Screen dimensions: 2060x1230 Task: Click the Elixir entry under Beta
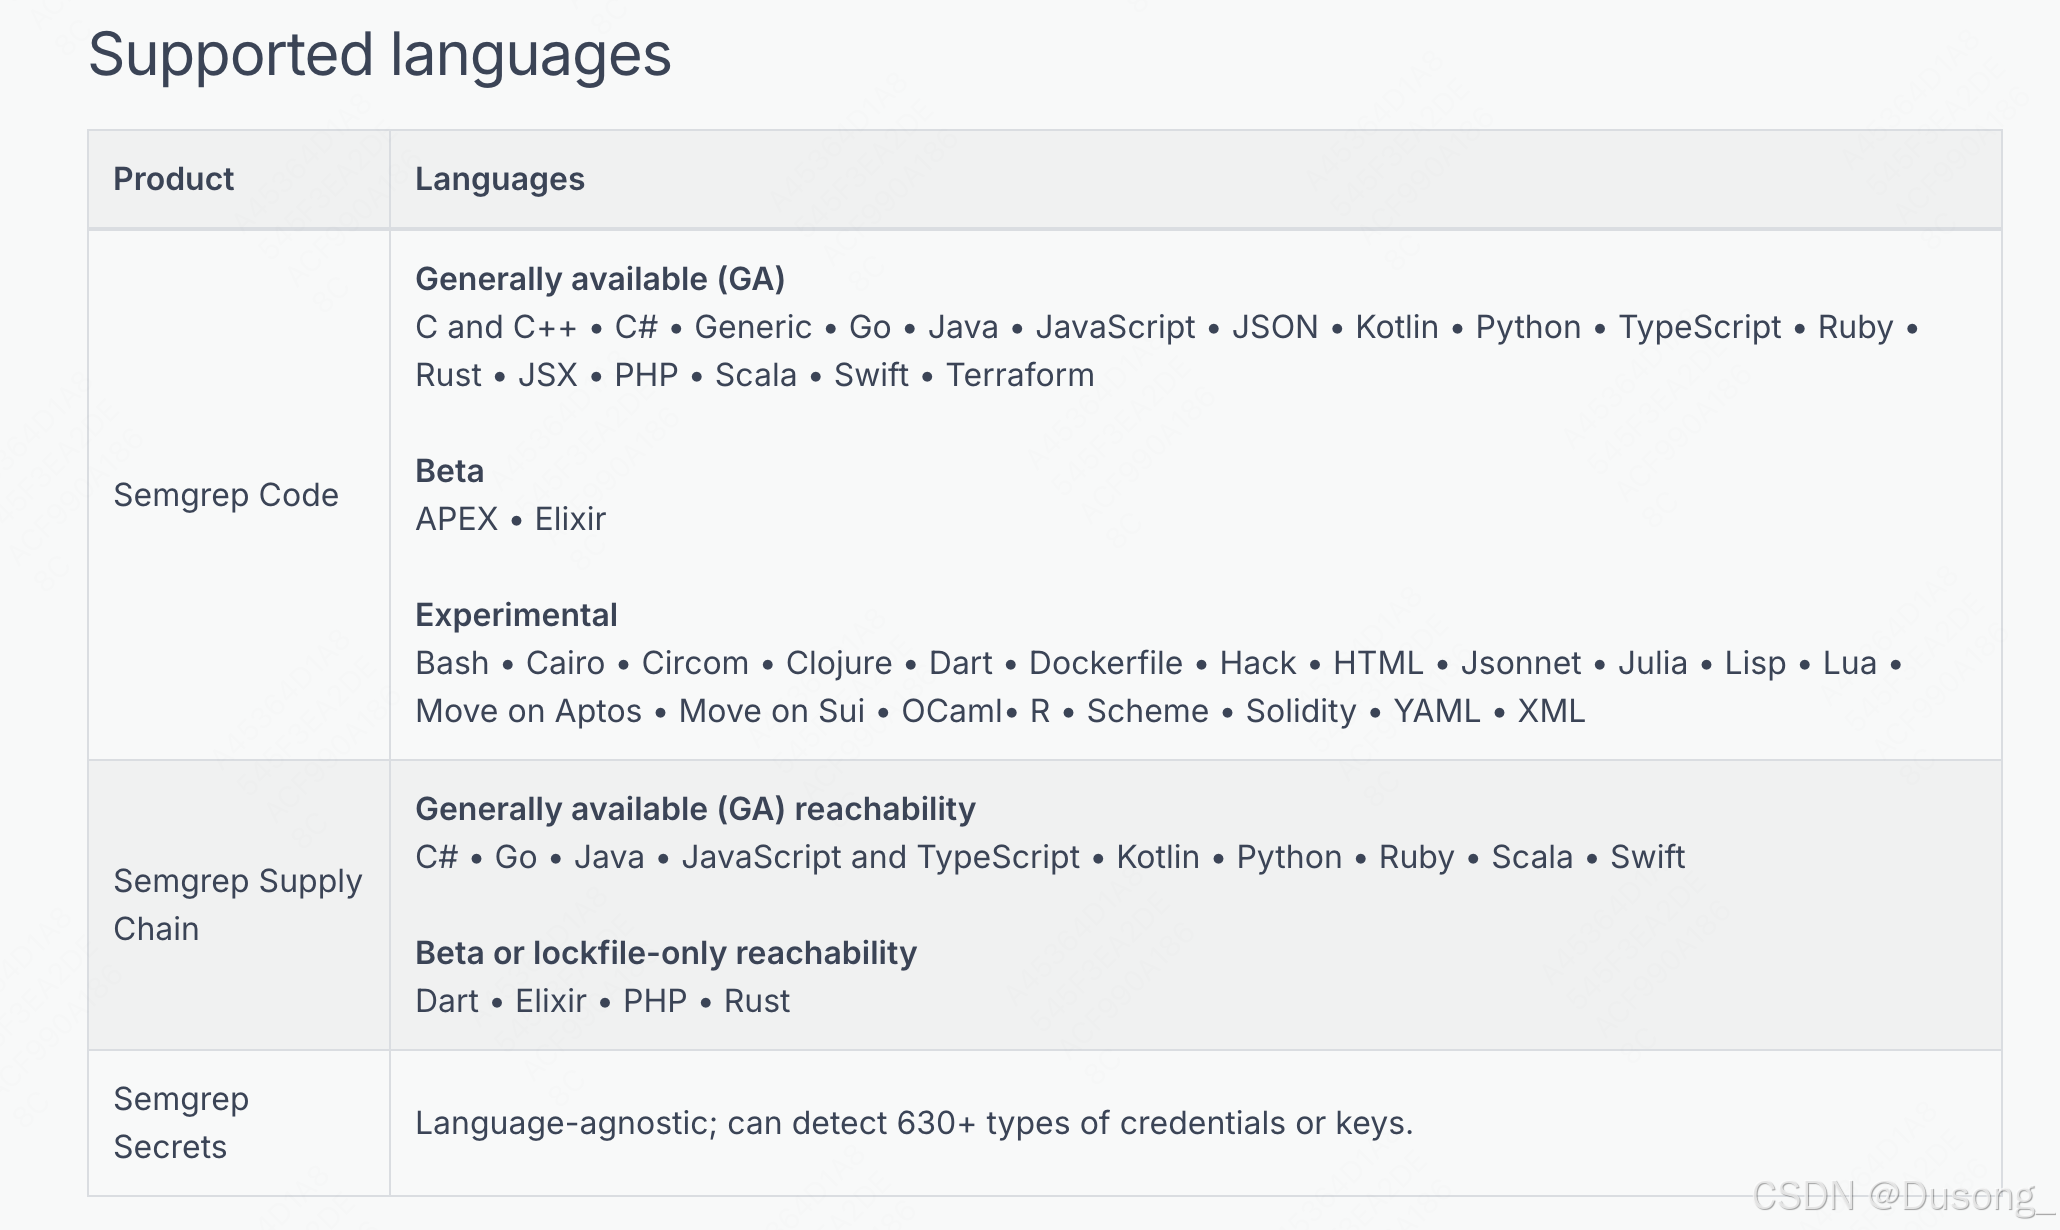pos(570,519)
